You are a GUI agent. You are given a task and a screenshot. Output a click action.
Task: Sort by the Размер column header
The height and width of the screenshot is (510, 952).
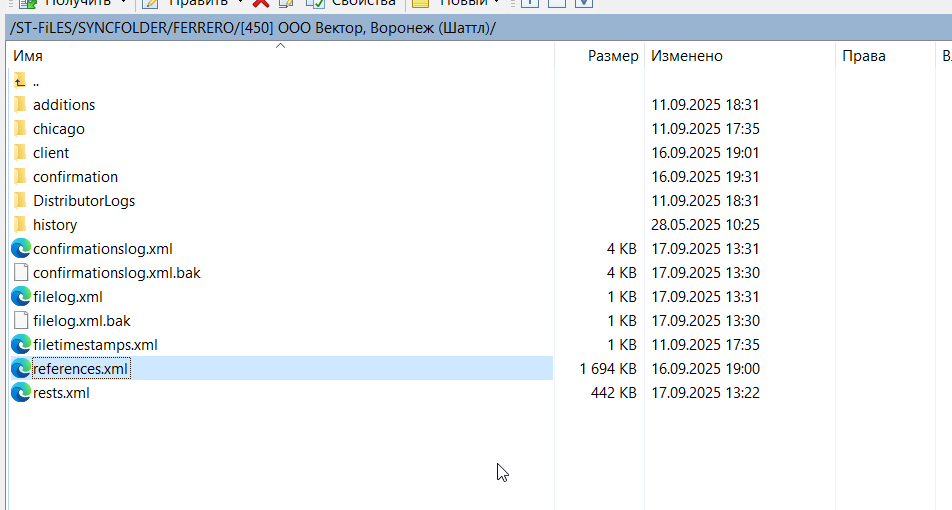tap(600, 56)
